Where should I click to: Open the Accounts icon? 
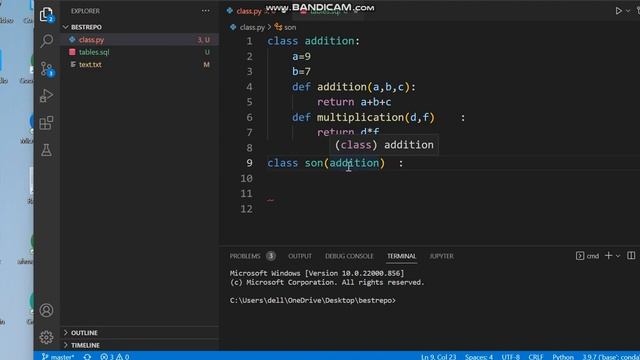tap(47, 310)
